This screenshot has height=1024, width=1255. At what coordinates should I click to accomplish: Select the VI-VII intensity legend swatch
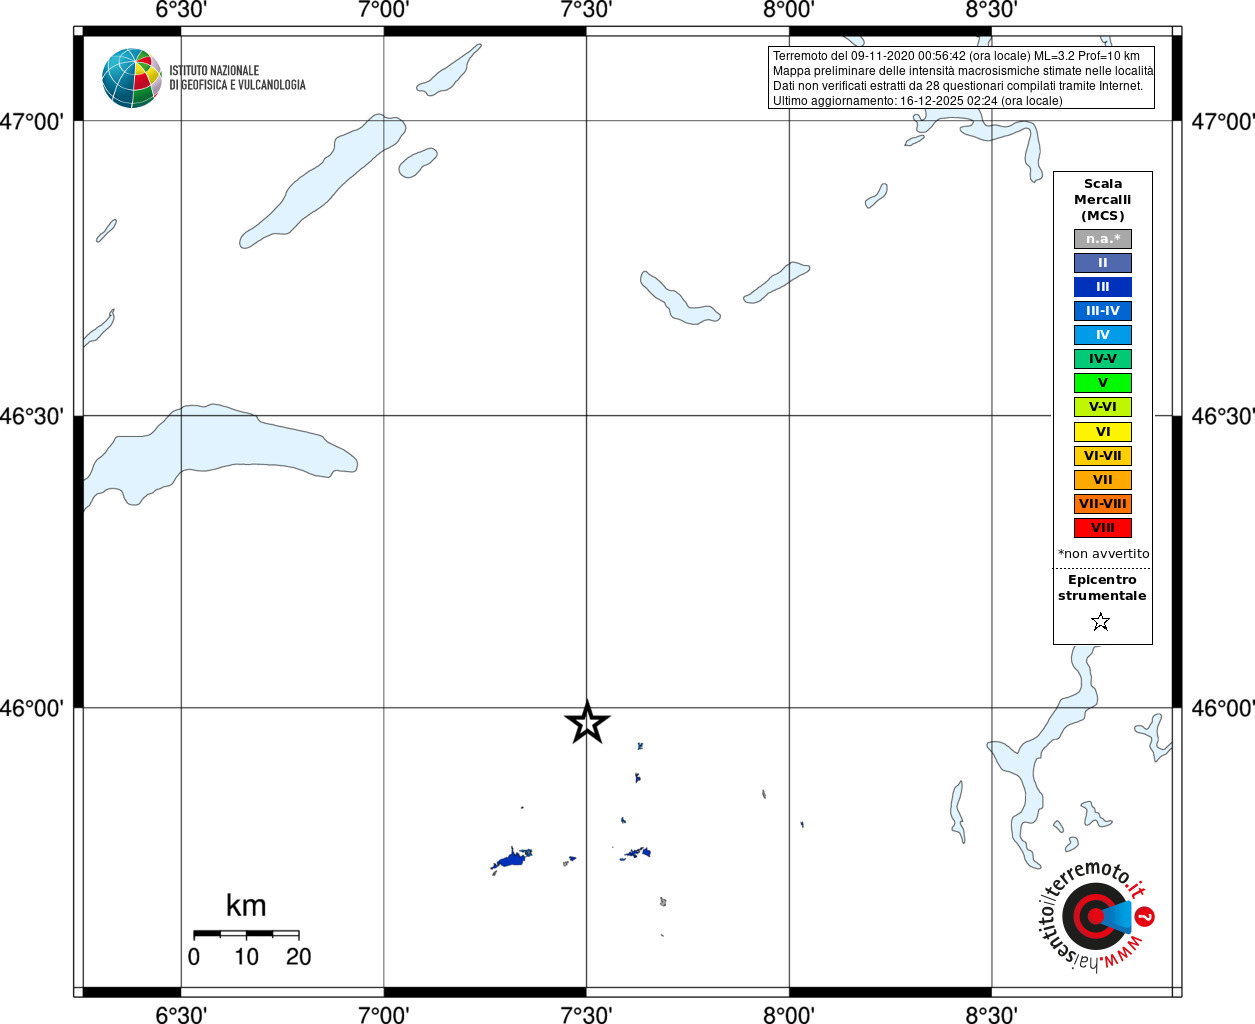pyautogui.click(x=1103, y=456)
